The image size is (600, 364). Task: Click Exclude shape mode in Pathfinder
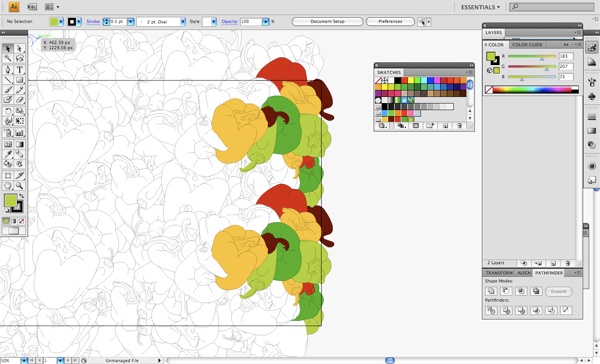click(x=536, y=291)
